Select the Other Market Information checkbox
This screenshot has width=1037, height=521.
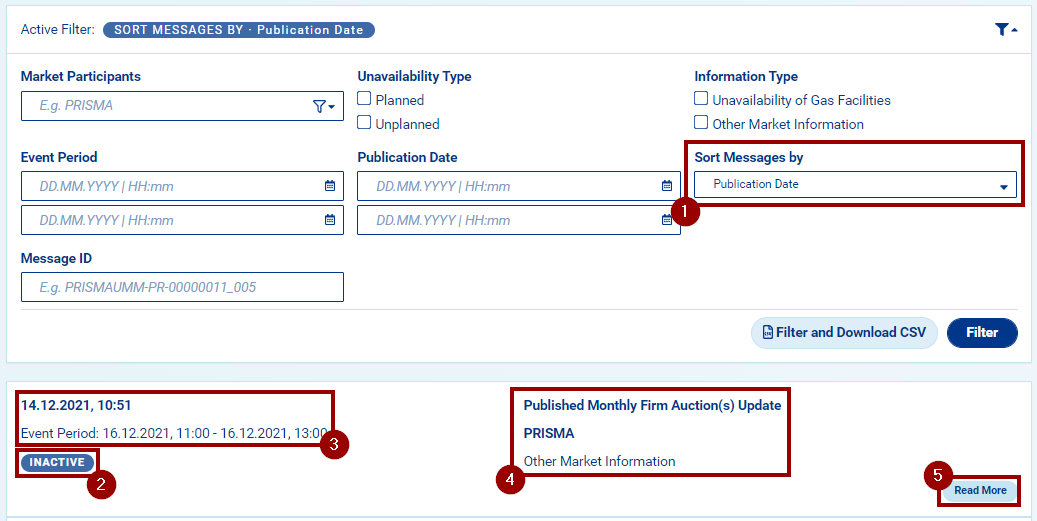tap(702, 124)
